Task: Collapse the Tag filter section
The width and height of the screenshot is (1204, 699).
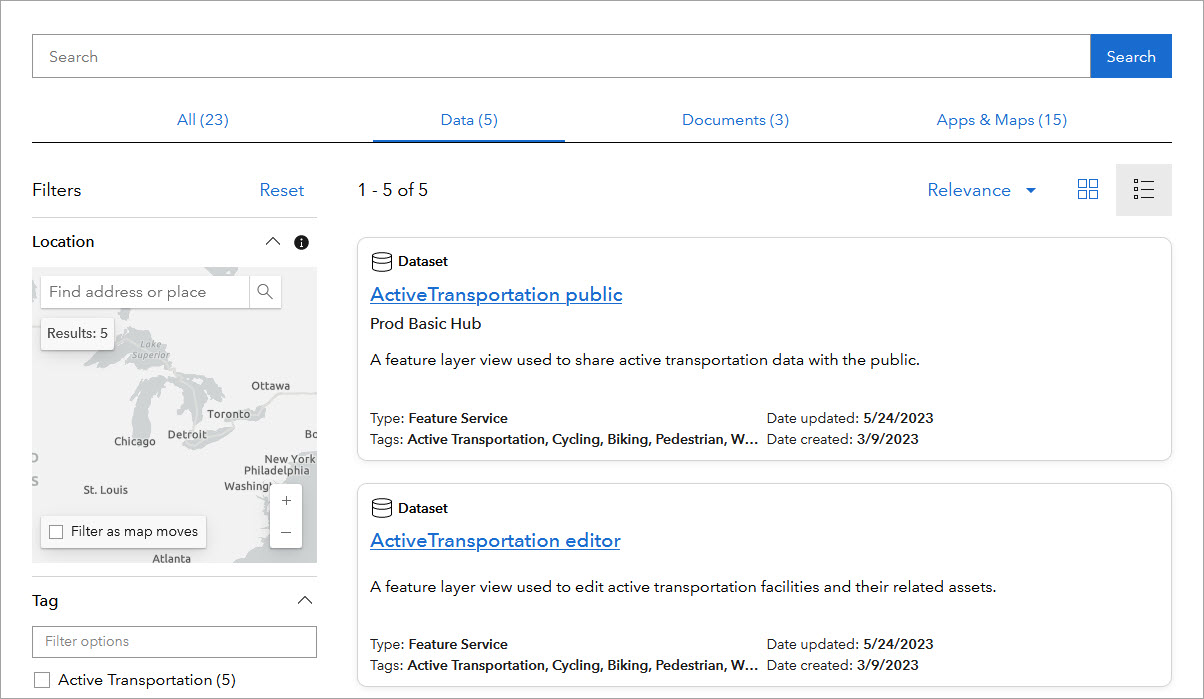Action: point(306,601)
